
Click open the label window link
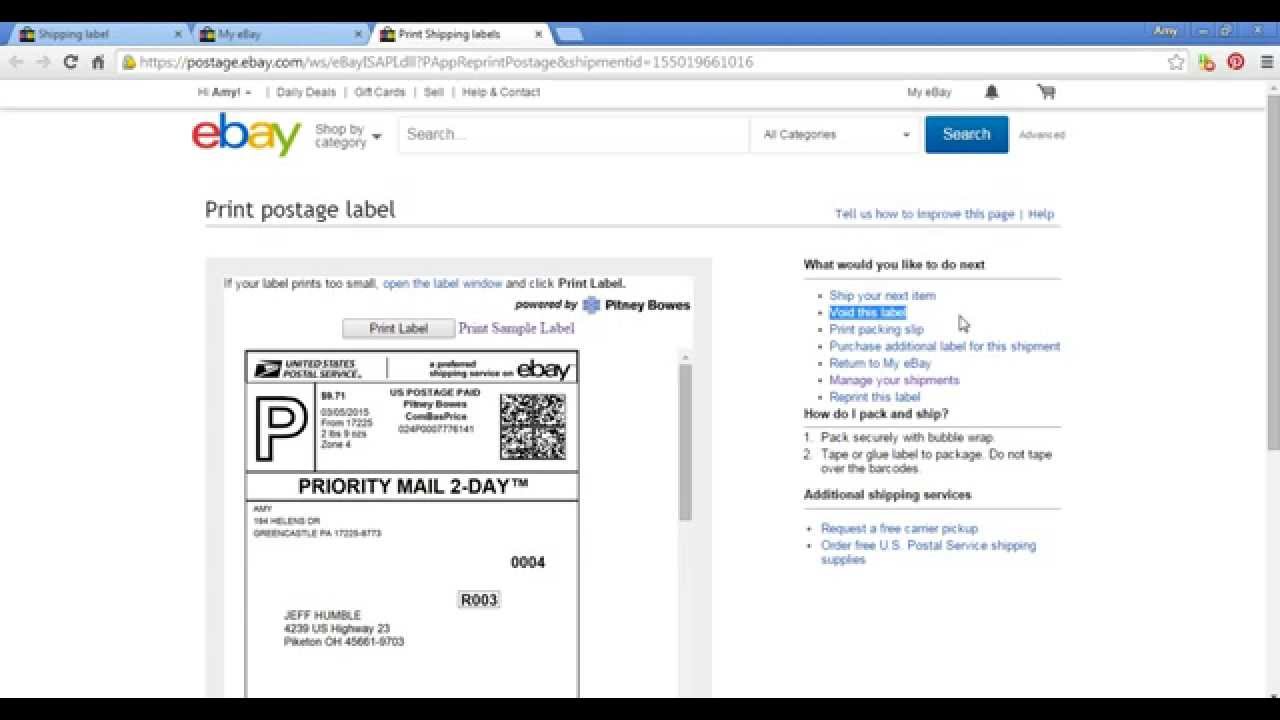pyautogui.click(x=442, y=284)
